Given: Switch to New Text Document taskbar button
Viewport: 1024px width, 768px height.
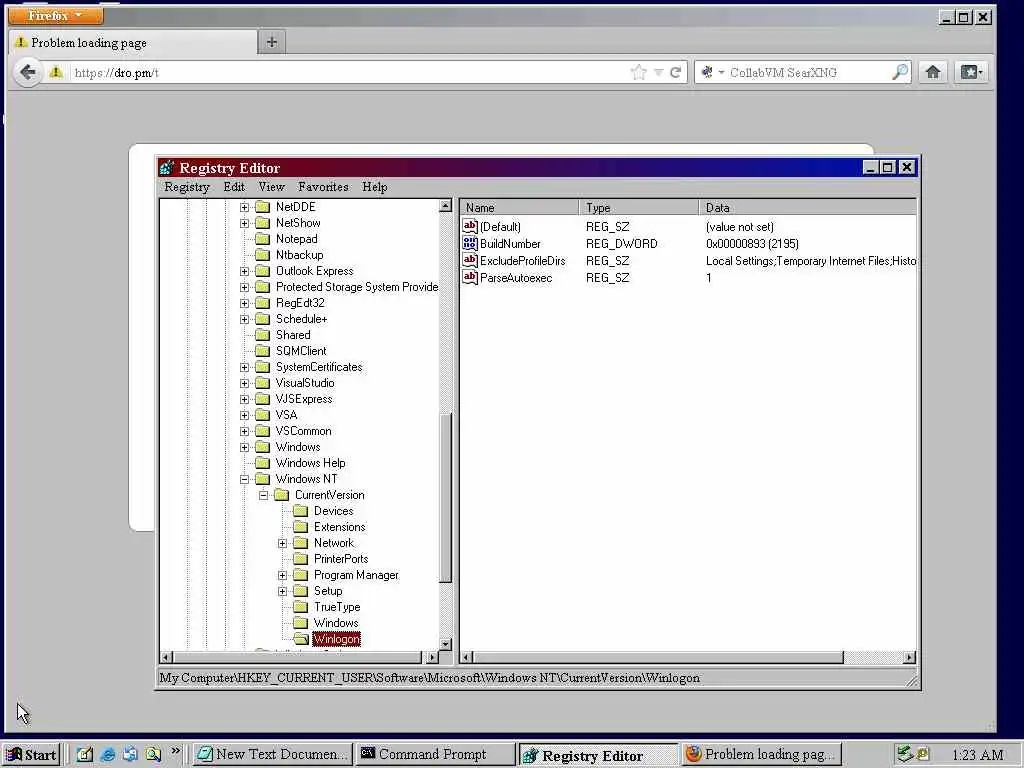Looking at the screenshot, I should point(273,754).
